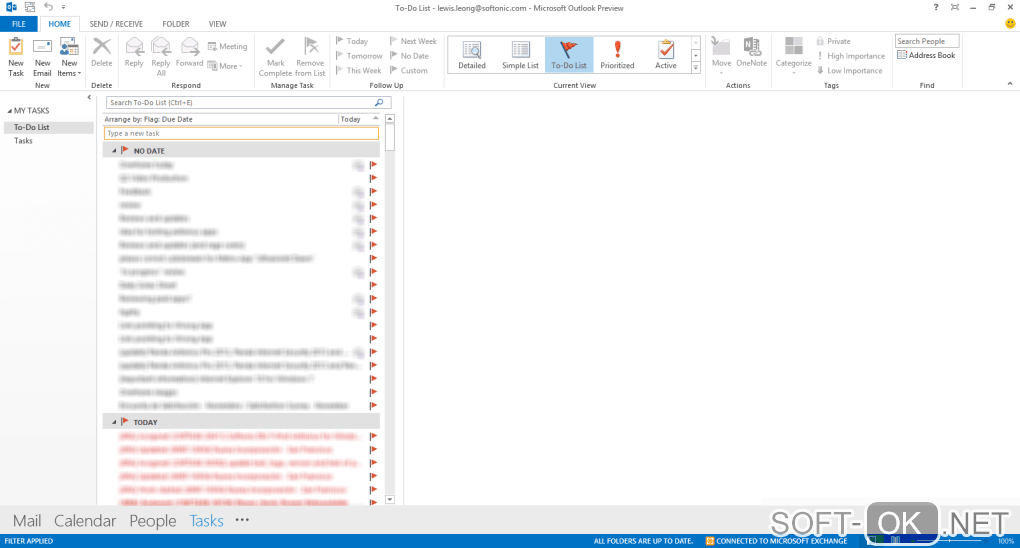The width and height of the screenshot is (1020, 548).
Task: Go to People
Action: 152,521
